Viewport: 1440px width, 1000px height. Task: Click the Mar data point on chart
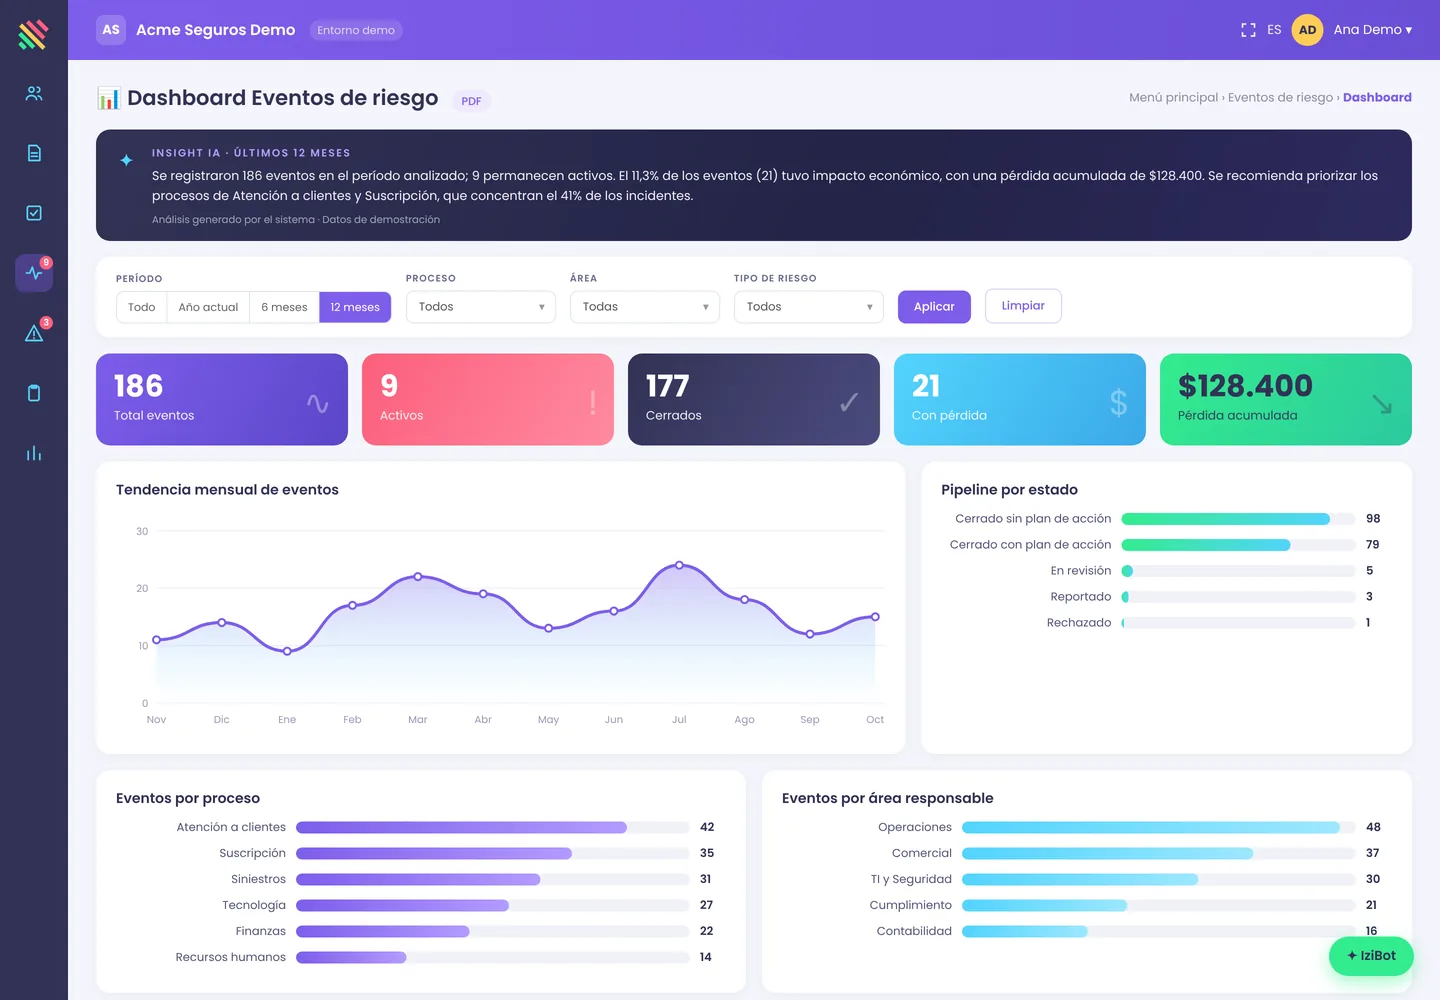[x=418, y=576]
